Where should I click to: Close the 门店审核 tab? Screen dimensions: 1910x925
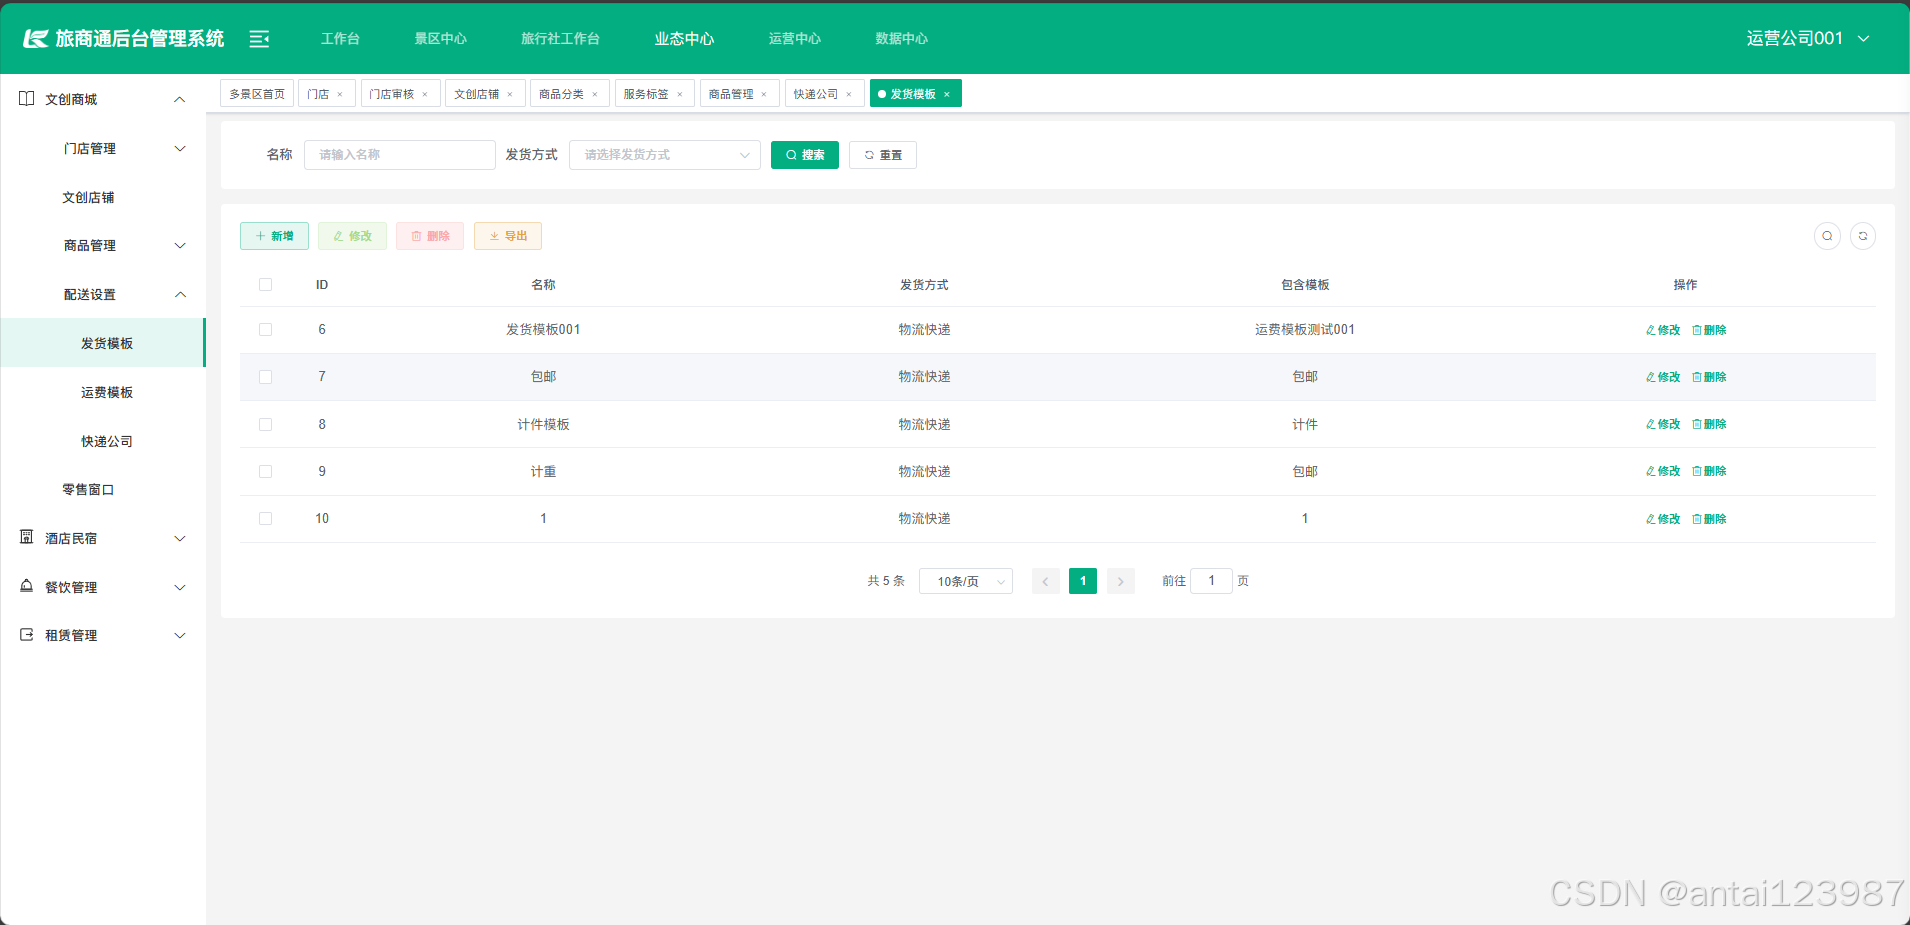tap(425, 94)
